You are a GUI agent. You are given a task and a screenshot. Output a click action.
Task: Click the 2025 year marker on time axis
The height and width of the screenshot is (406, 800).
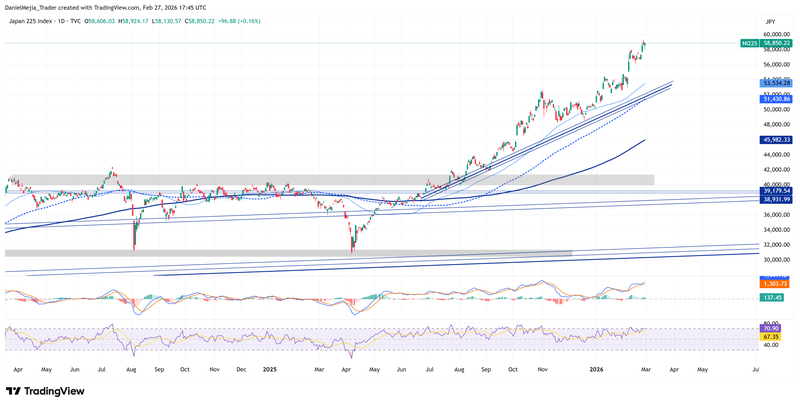coord(269,369)
